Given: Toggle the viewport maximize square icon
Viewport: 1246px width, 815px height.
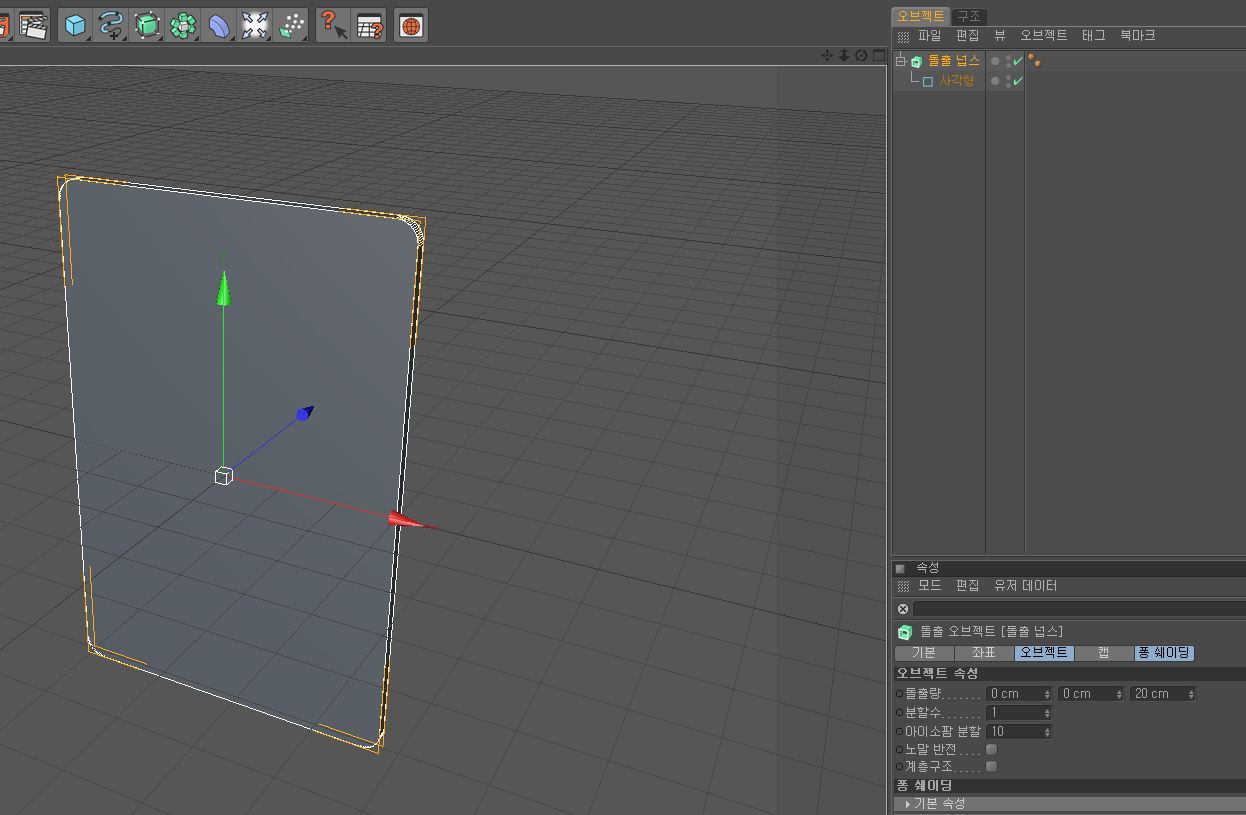Looking at the screenshot, I should point(878,55).
